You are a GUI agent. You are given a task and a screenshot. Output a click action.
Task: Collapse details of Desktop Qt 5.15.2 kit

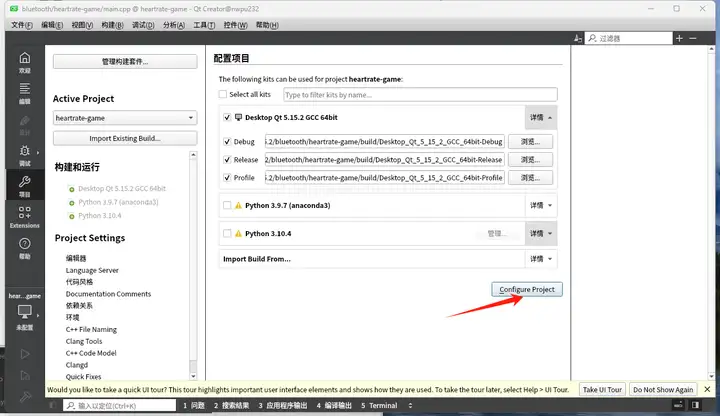[x=541, y=118]
